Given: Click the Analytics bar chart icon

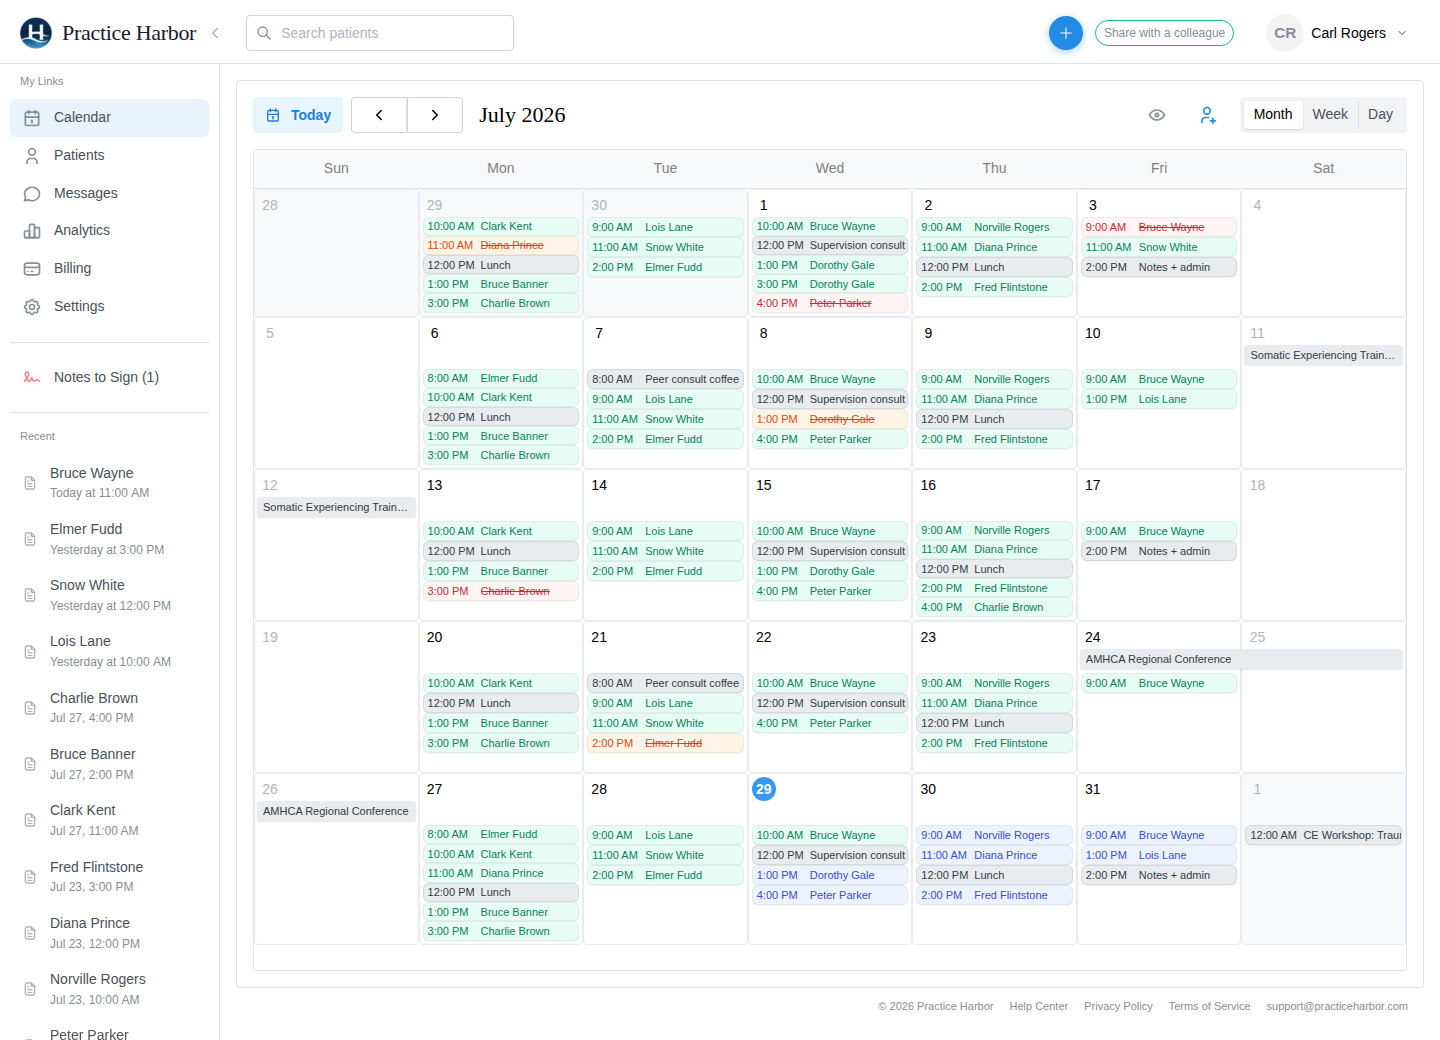Looking at the screenshot, I should [32, 231].
